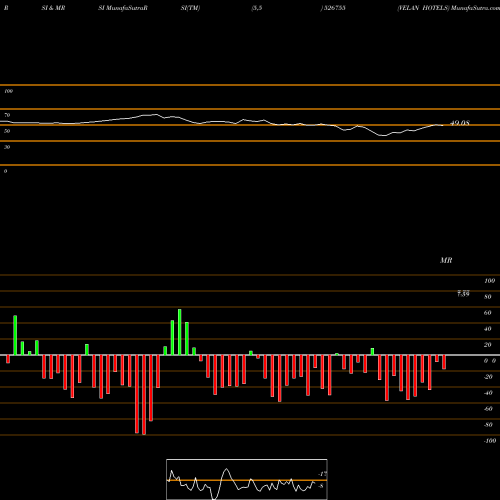Click the ') 526755' stock code text
Image resolution: width=500 pixels, height=500 pixels.
point(333,8)
